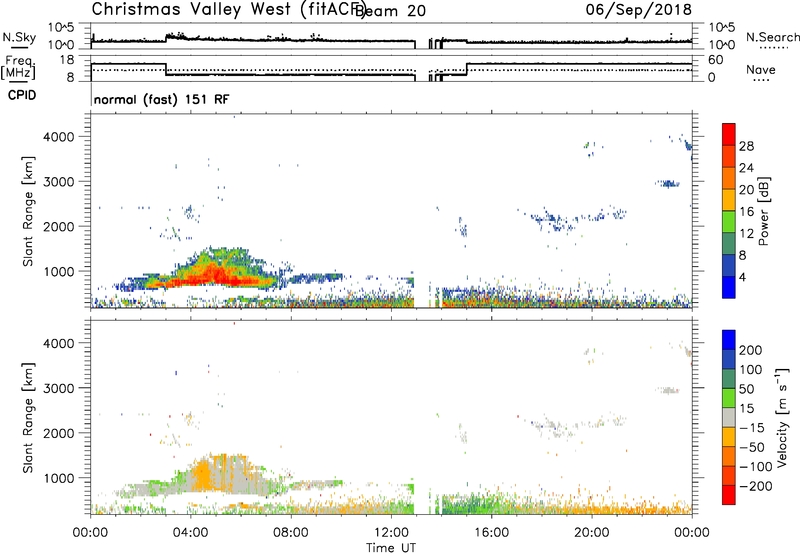Click the '28' value on the power color bar
The image size is (800, 554).
pyautogui.click(x=746, y=146)
